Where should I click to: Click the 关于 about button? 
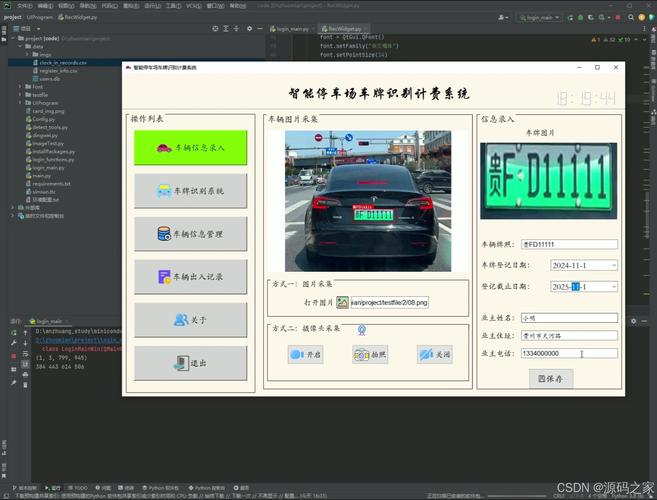point(190,320)
